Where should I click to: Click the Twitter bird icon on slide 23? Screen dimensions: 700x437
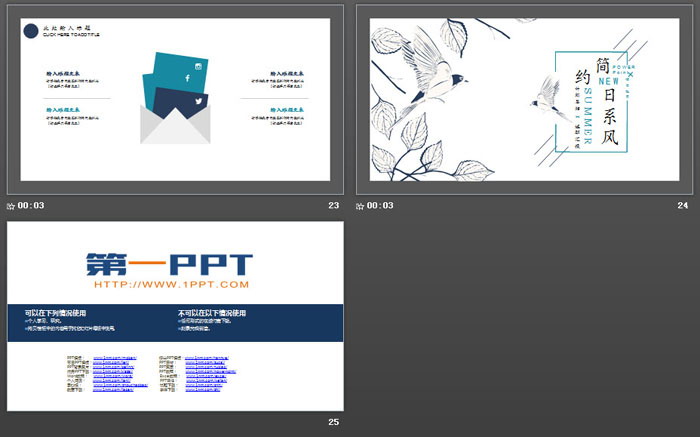coord(197,102)
